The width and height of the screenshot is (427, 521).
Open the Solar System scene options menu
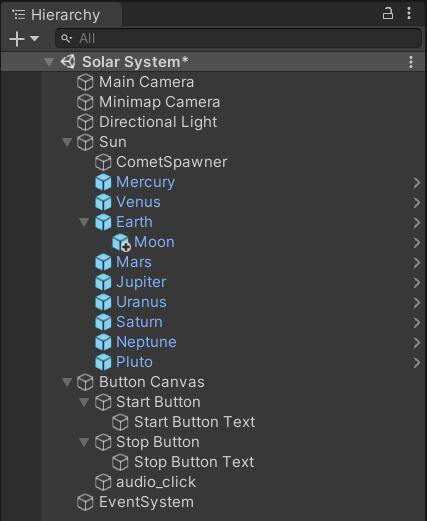click(x=411, y=62)
